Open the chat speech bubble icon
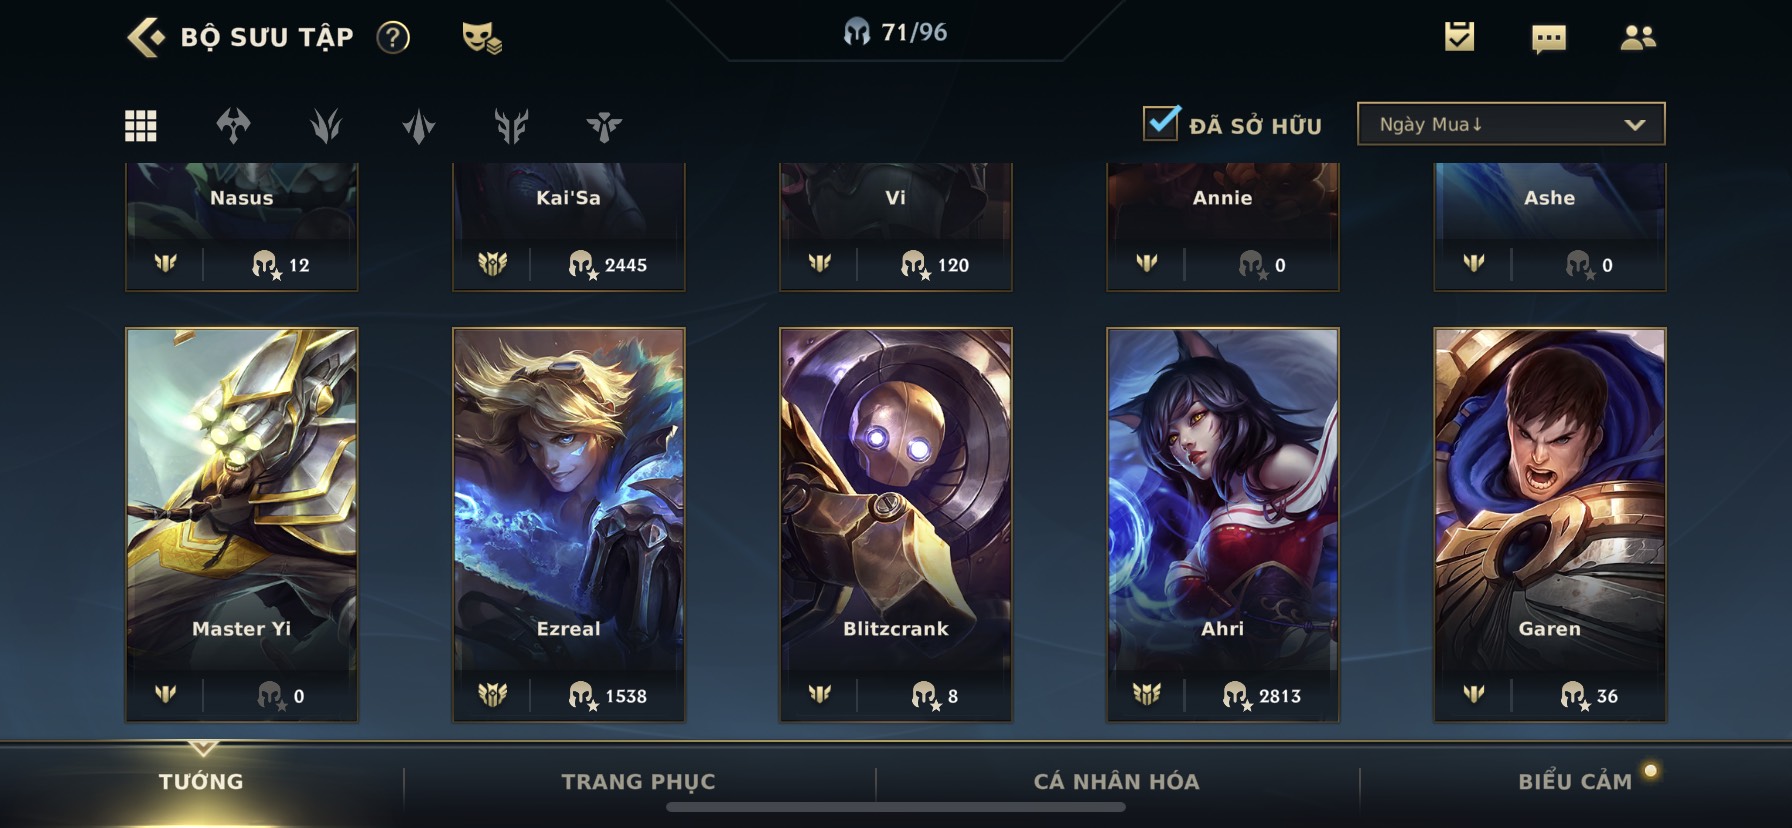 [1548, 39]
